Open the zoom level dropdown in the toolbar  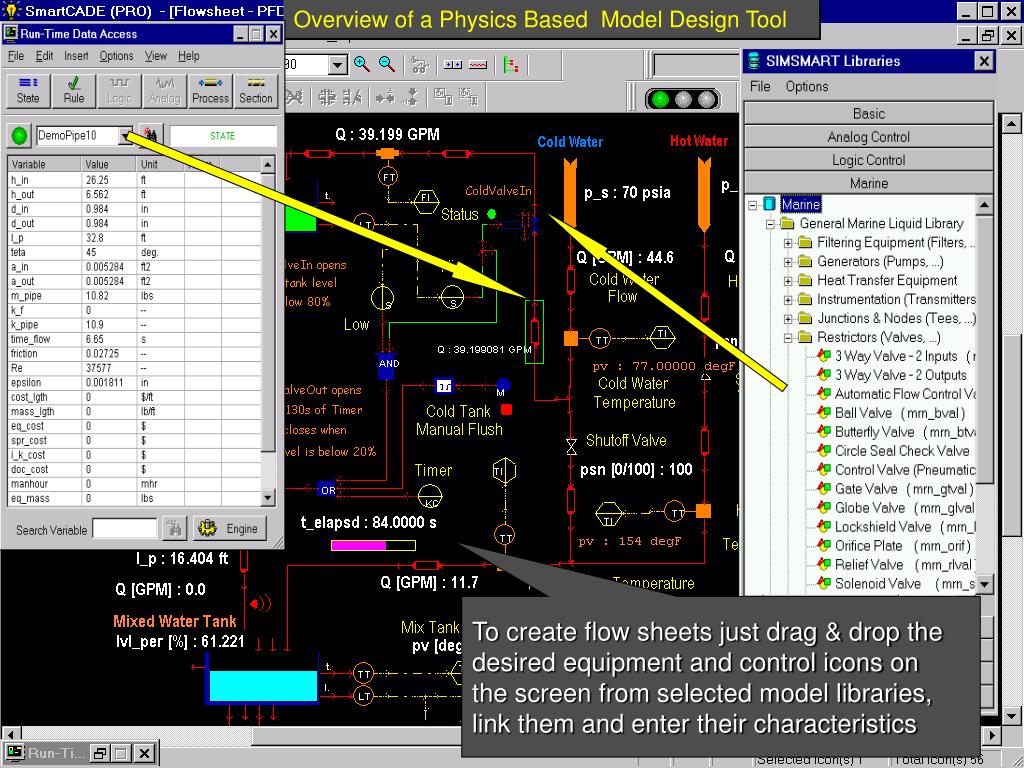[x=338, y=65]
